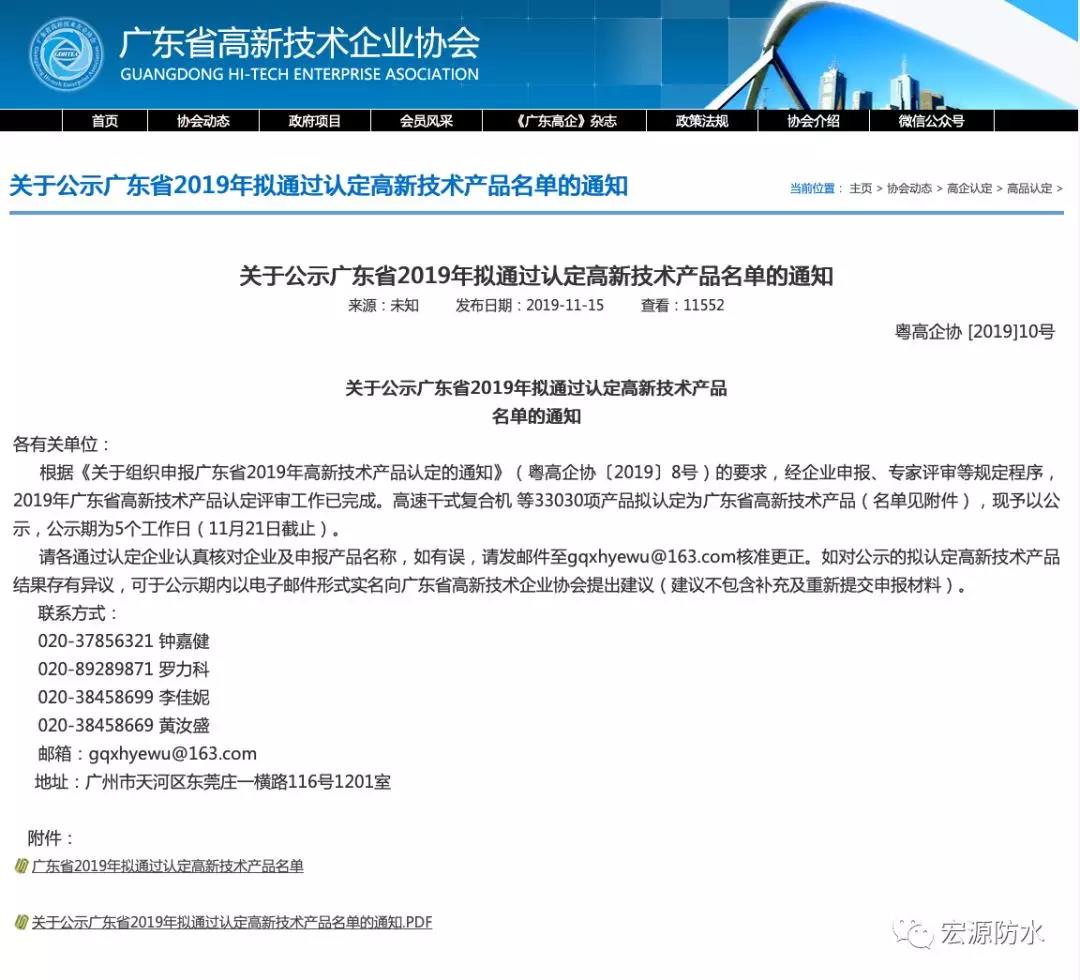Open 微信公众号 navigation item
The width and height of the screenshot is (1080, 980).
point(931,121)
